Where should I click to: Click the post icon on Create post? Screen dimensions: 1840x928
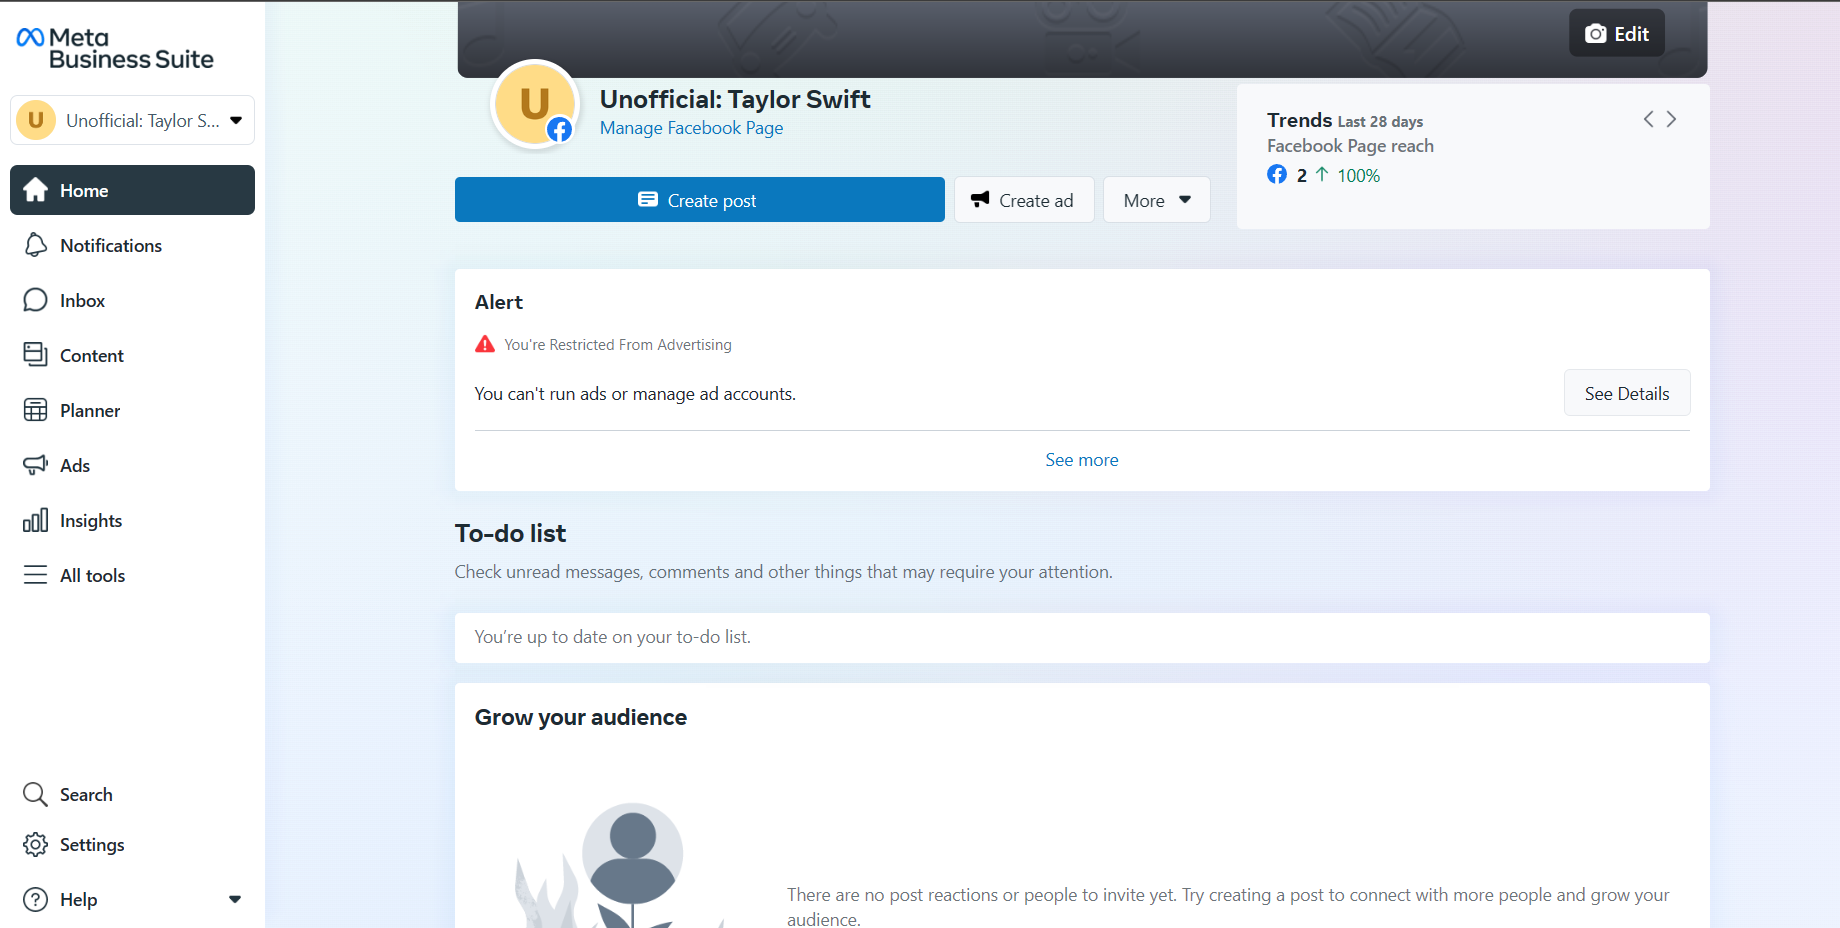pyautogui.click(x=648, y=199)
